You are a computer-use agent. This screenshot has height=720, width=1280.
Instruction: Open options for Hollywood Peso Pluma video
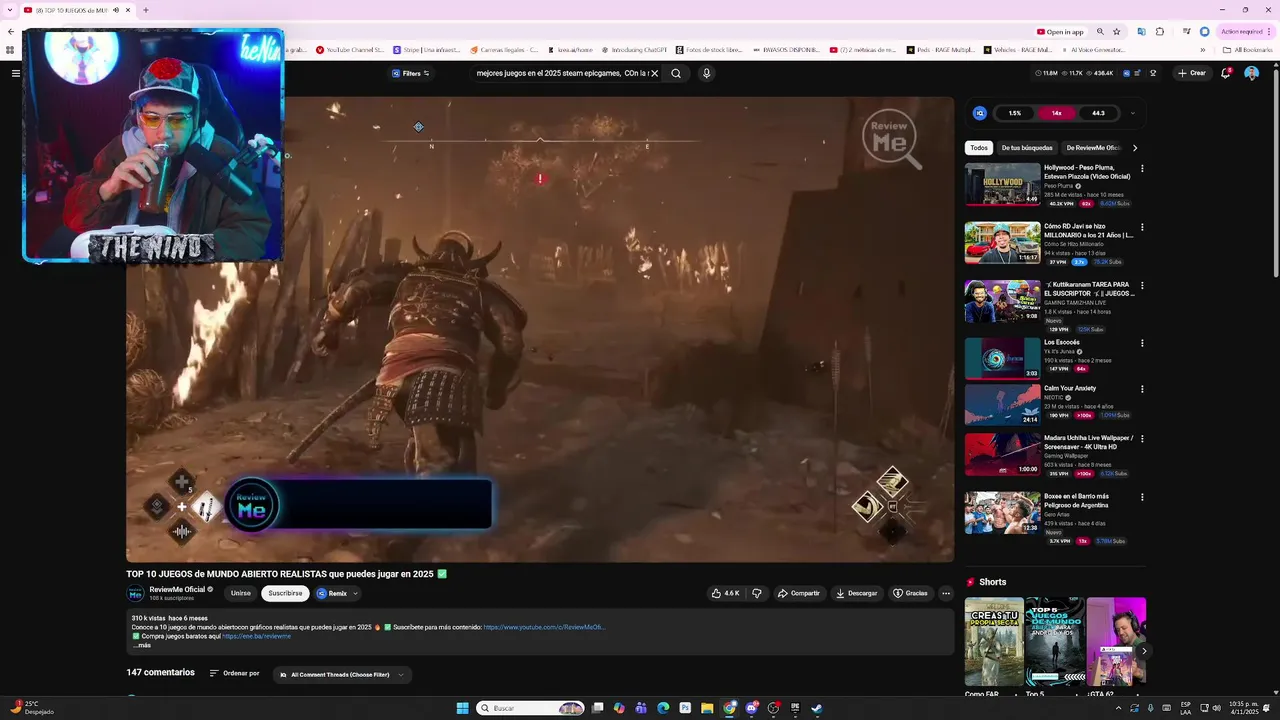coord(1142,169)
